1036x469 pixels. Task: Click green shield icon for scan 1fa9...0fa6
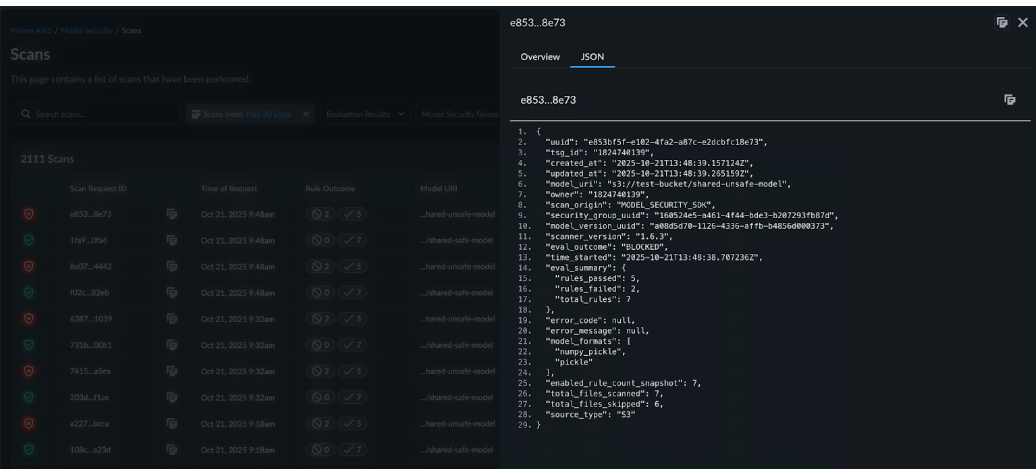pyautogui.click(x=29, y=240)
